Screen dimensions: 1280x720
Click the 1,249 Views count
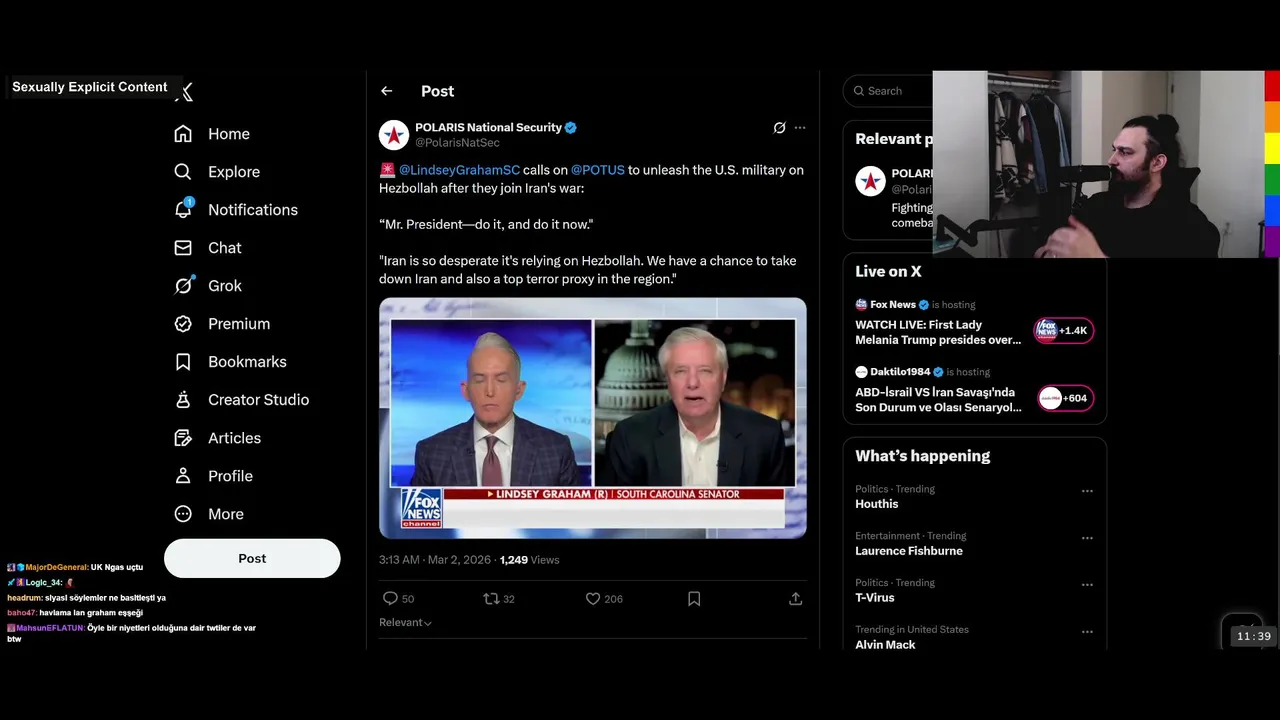[529, 560]
